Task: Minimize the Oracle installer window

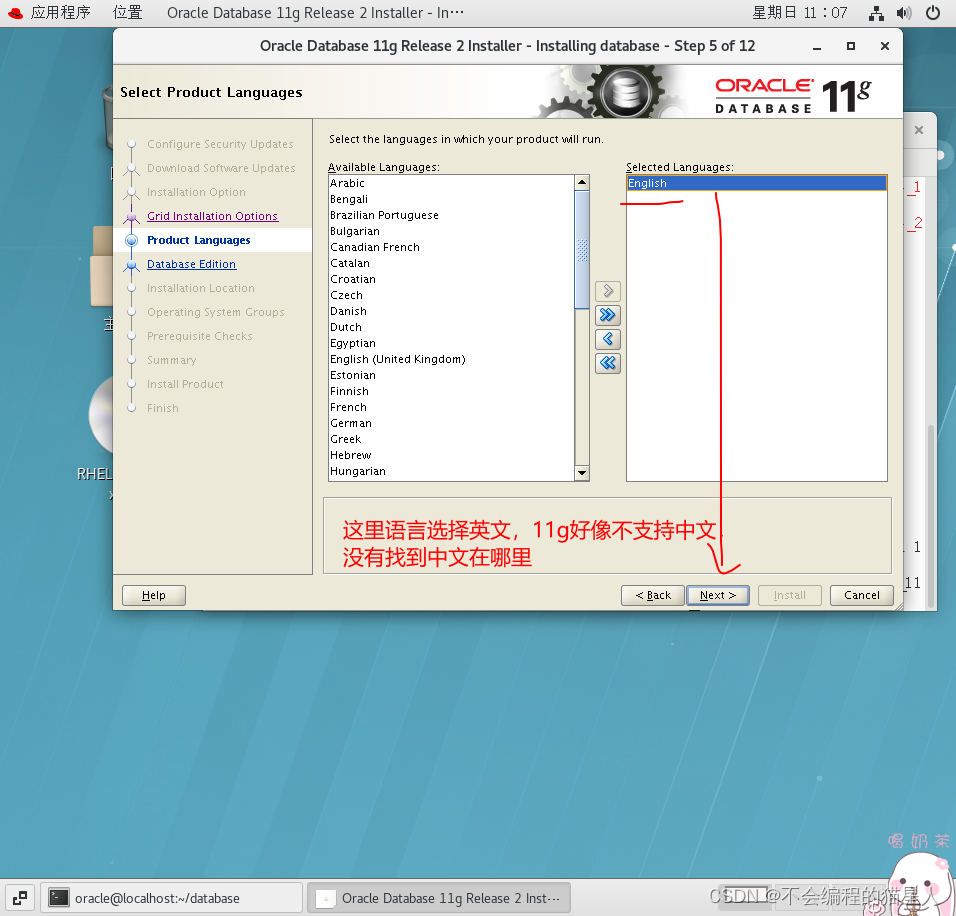Action: coord(817,46)
